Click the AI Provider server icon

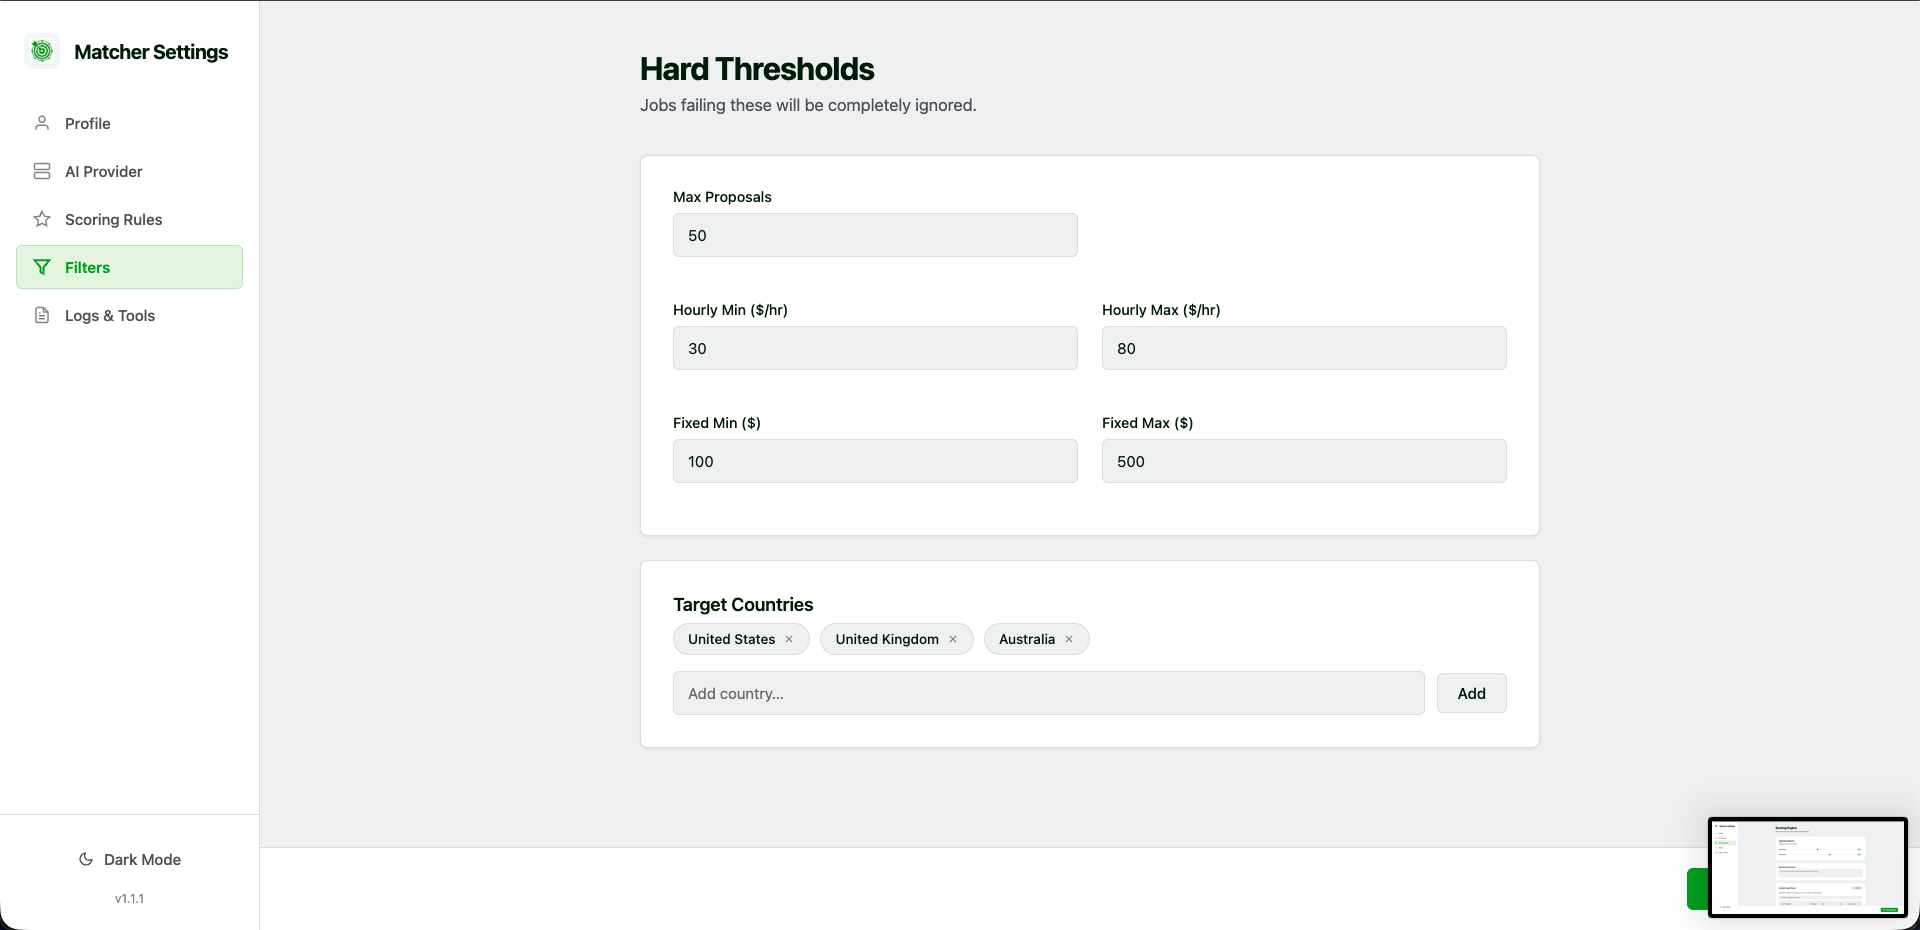pyautogui.click(x=42, y=171)
